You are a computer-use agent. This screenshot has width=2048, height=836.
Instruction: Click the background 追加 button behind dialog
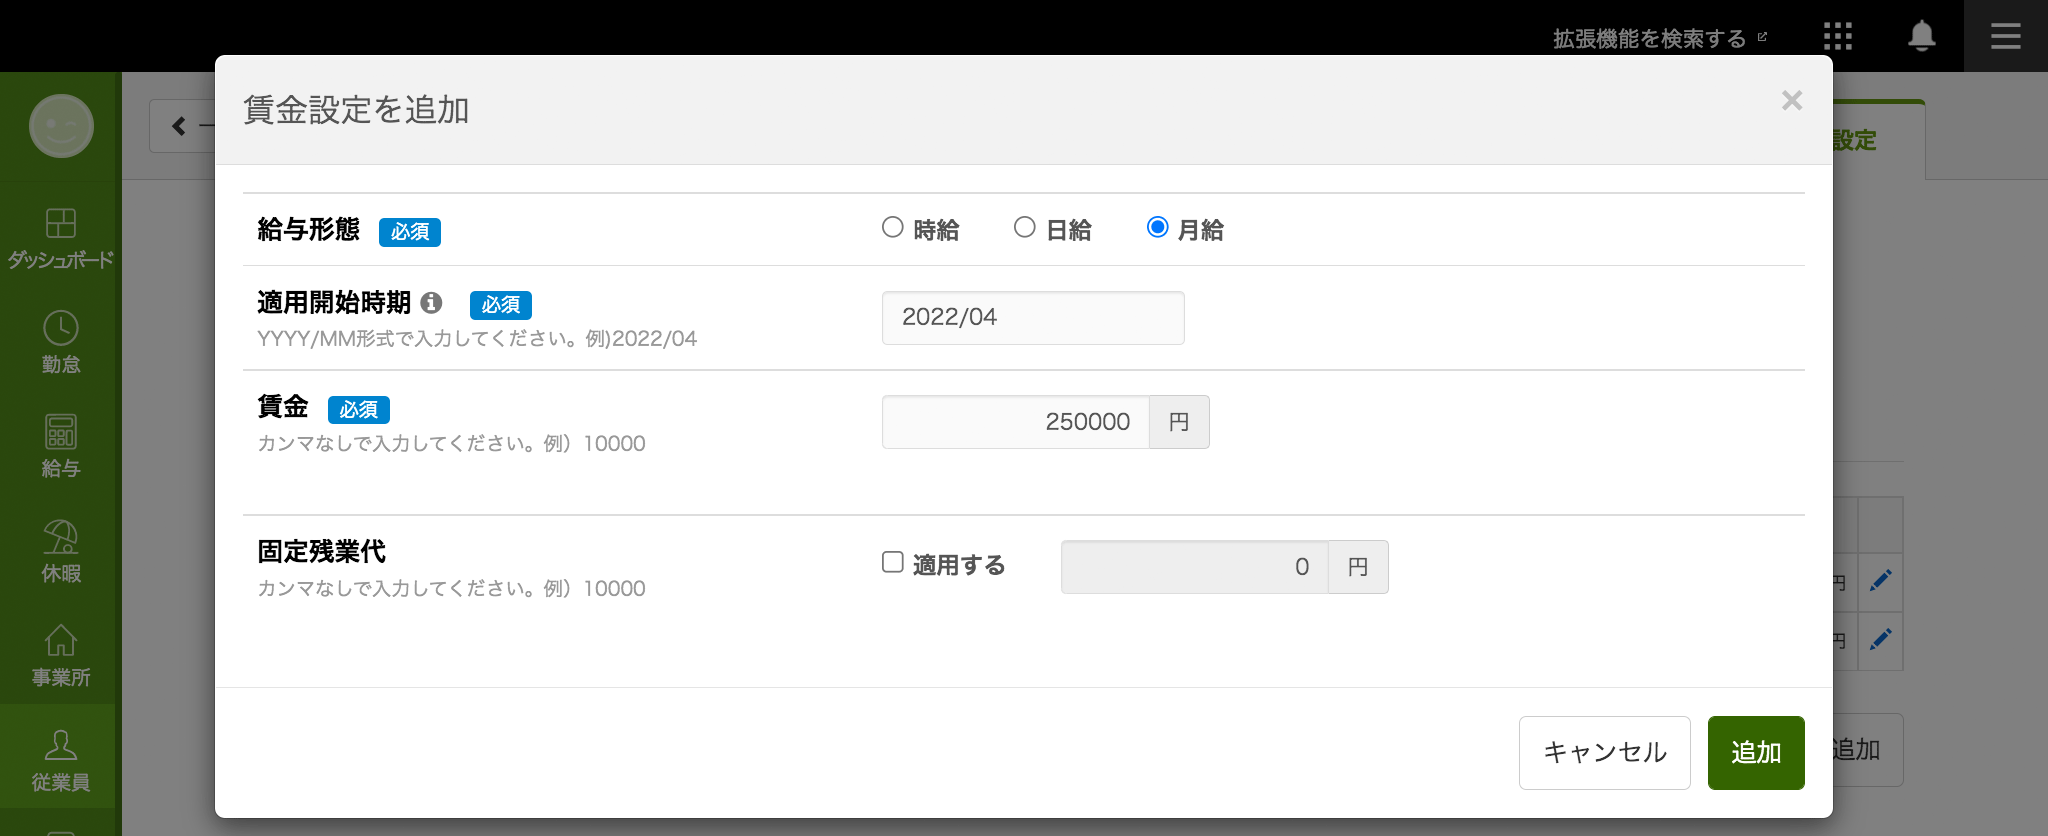[x=1866, y=750]
